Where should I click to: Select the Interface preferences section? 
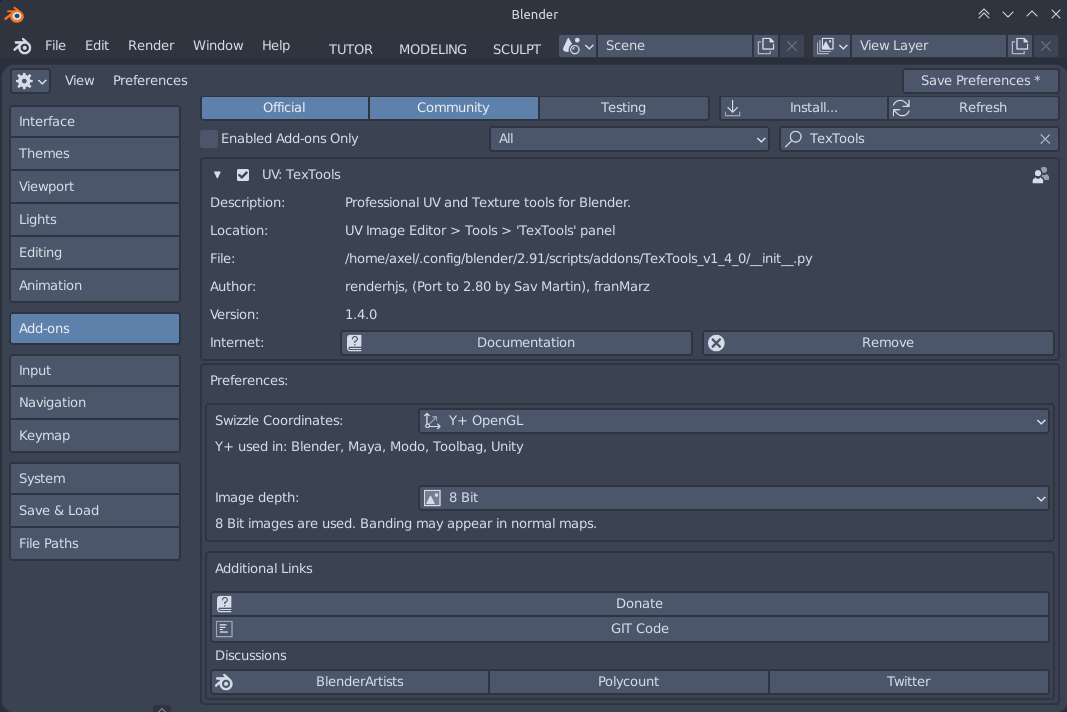(x=95, y=121)
